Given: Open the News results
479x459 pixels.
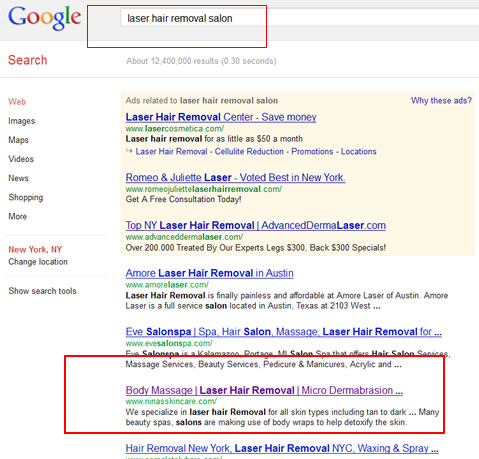Looking at the screenshot, I should tap(18, 178).
